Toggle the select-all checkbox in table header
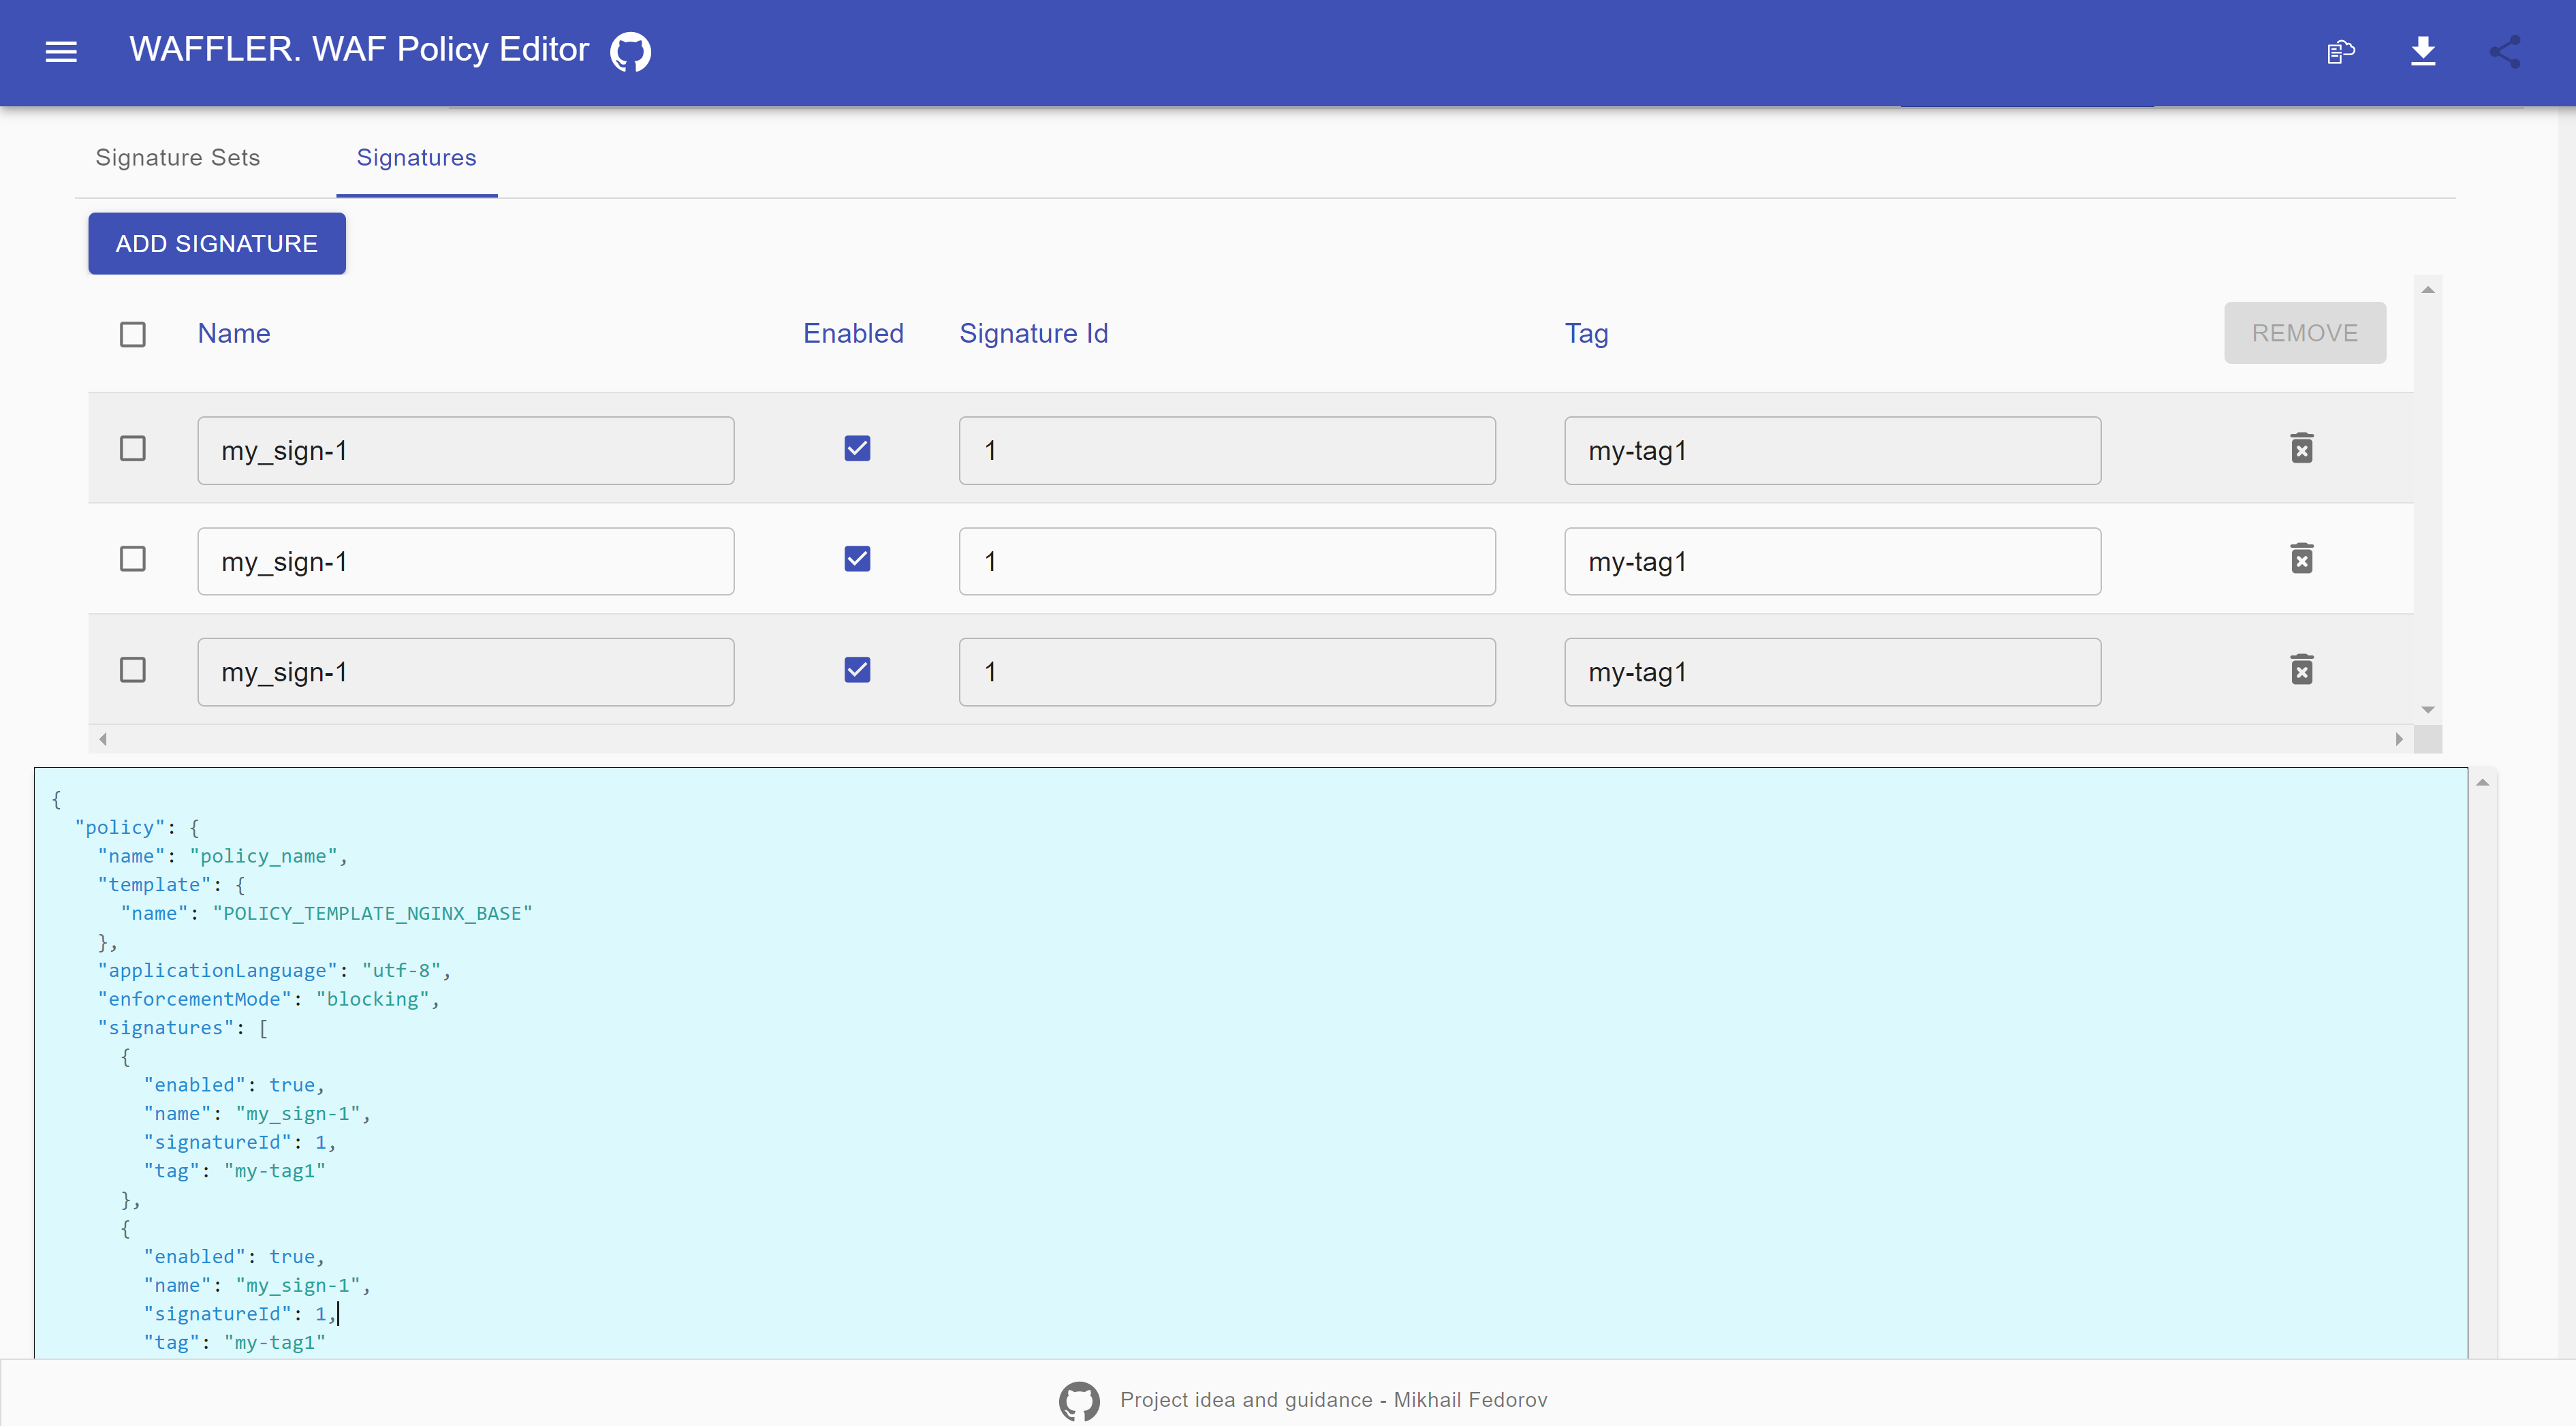This screenshot has width=2576, height=1426. pos(133,334)
